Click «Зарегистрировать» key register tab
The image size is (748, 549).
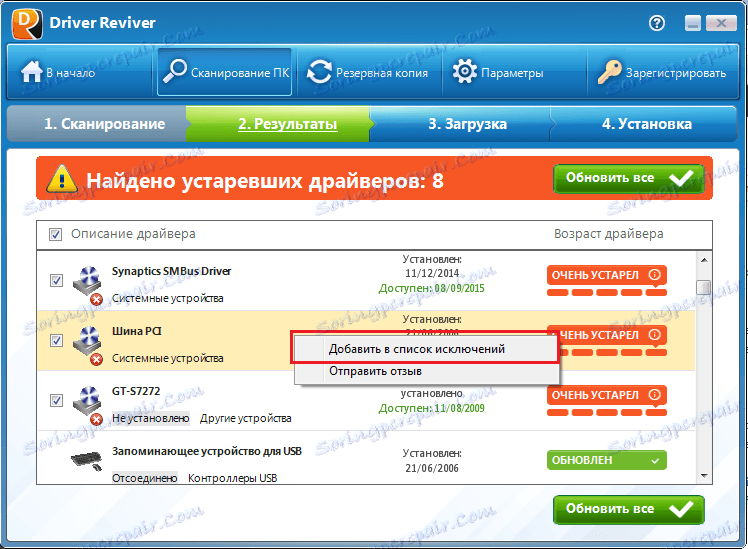pyautogui.click(x=662, y=73)
